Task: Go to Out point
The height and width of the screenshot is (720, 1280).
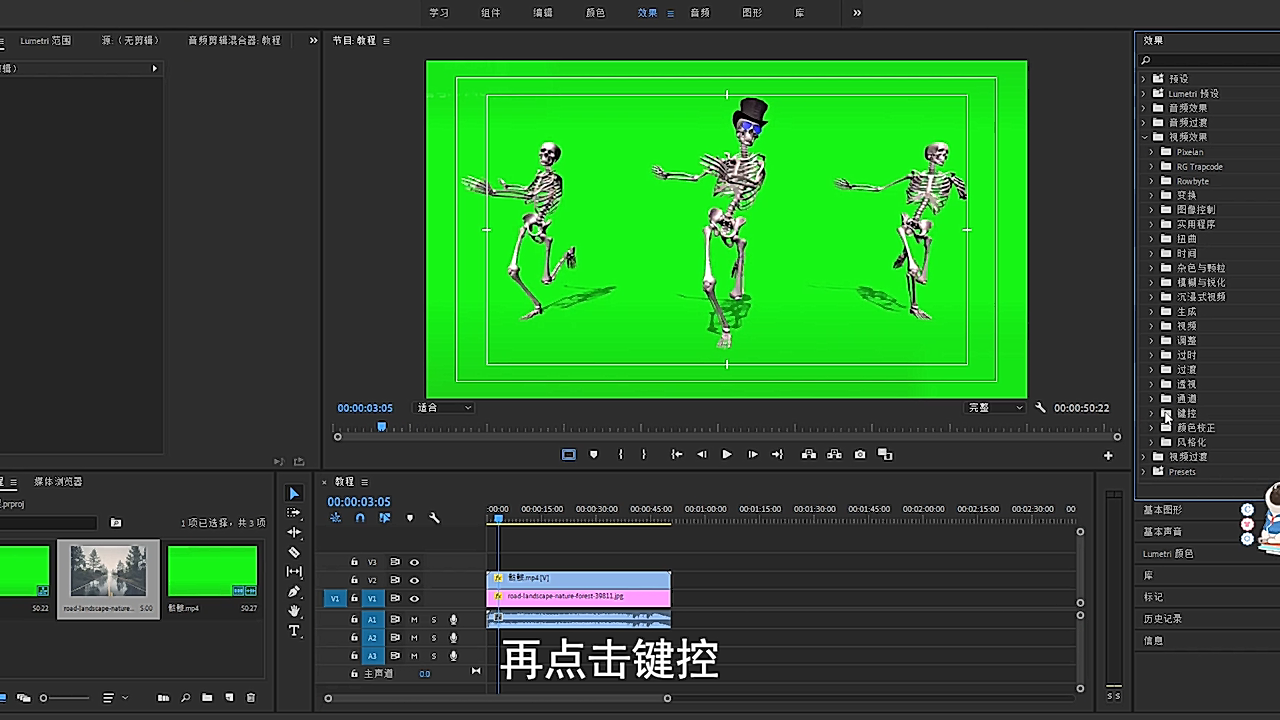Action: pyautogui.click(x=777, y=454)
